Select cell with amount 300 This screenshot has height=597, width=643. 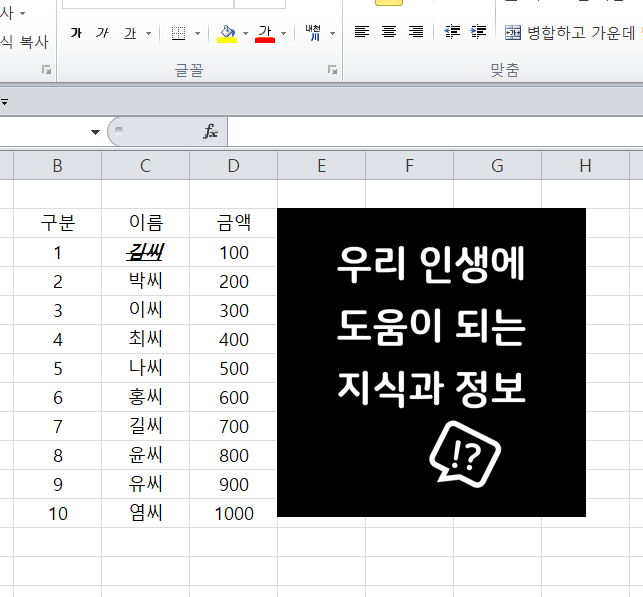pyautogui.click(x=233, y=310)
